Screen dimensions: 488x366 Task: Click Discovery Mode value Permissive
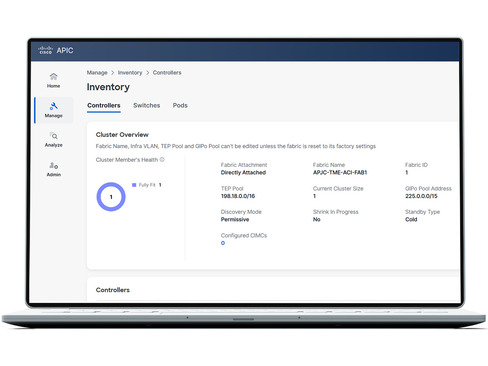click(235, 219)
